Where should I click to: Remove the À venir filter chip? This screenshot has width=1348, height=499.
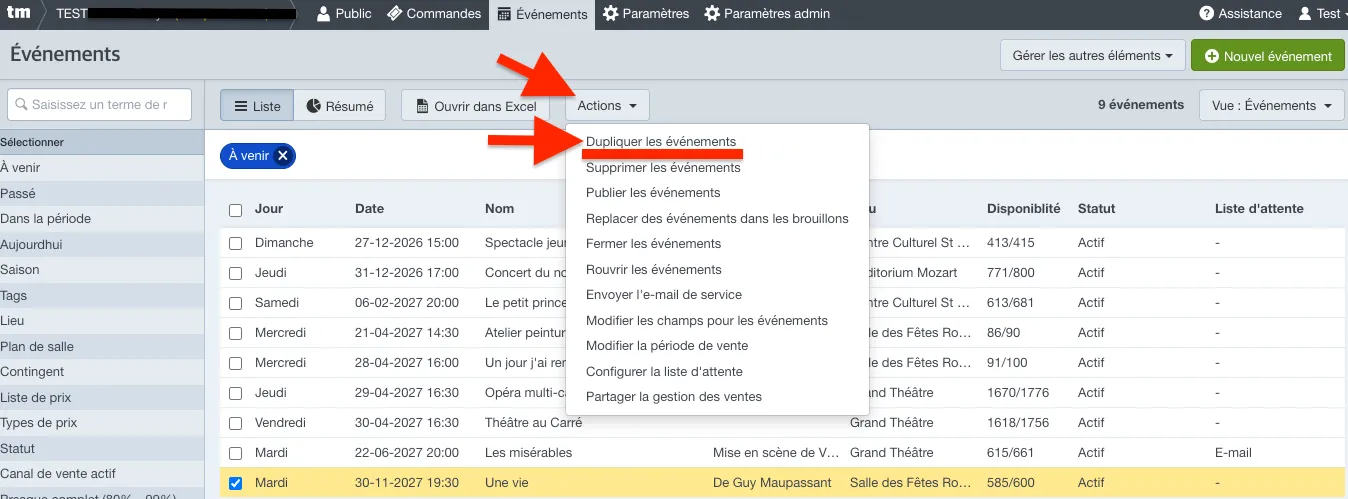[x=283, y=156]
